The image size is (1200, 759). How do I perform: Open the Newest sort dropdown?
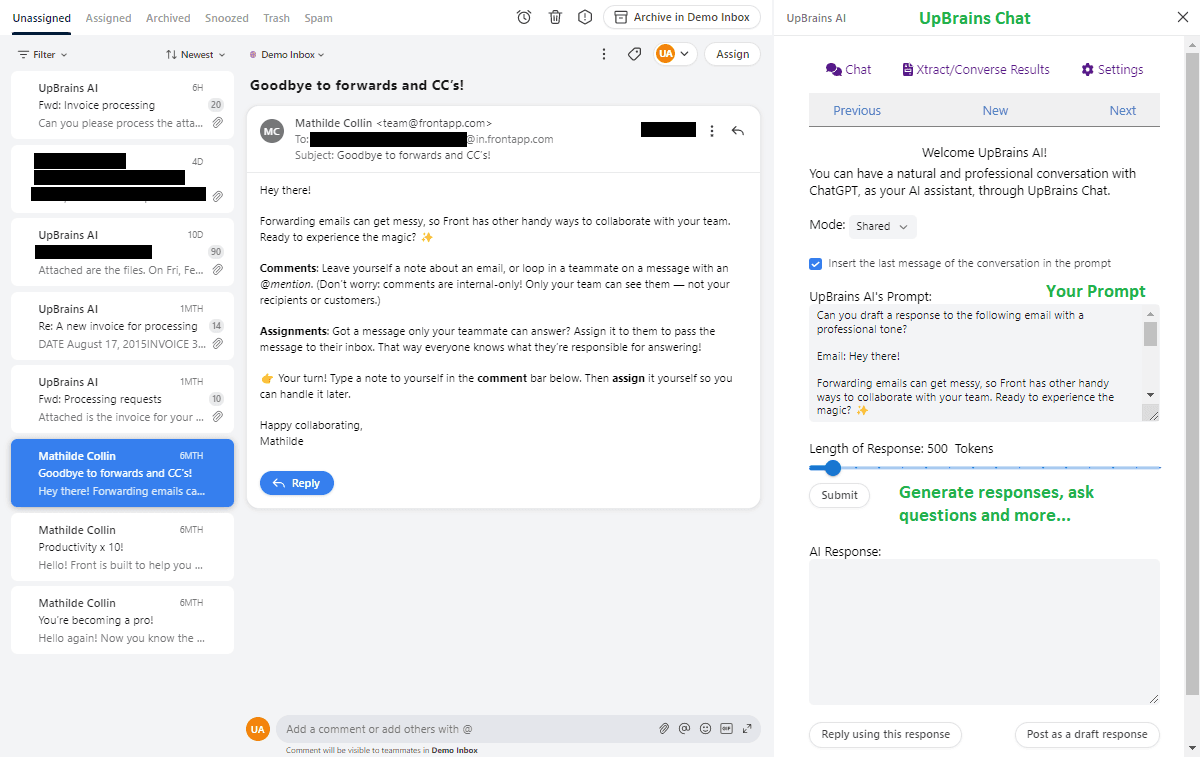pos(196,55)
